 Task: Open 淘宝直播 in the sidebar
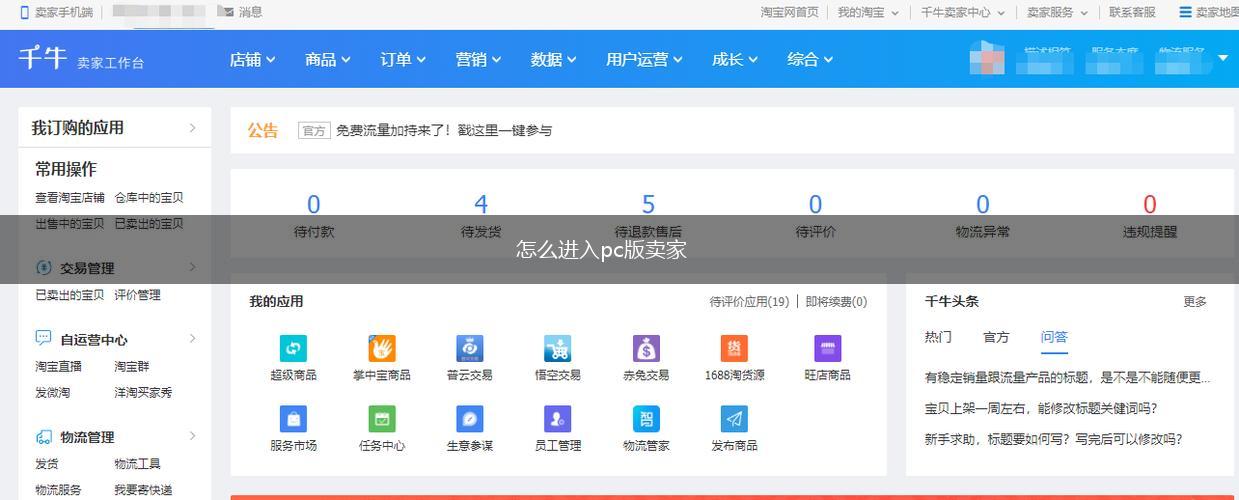(x=58, y=367)
